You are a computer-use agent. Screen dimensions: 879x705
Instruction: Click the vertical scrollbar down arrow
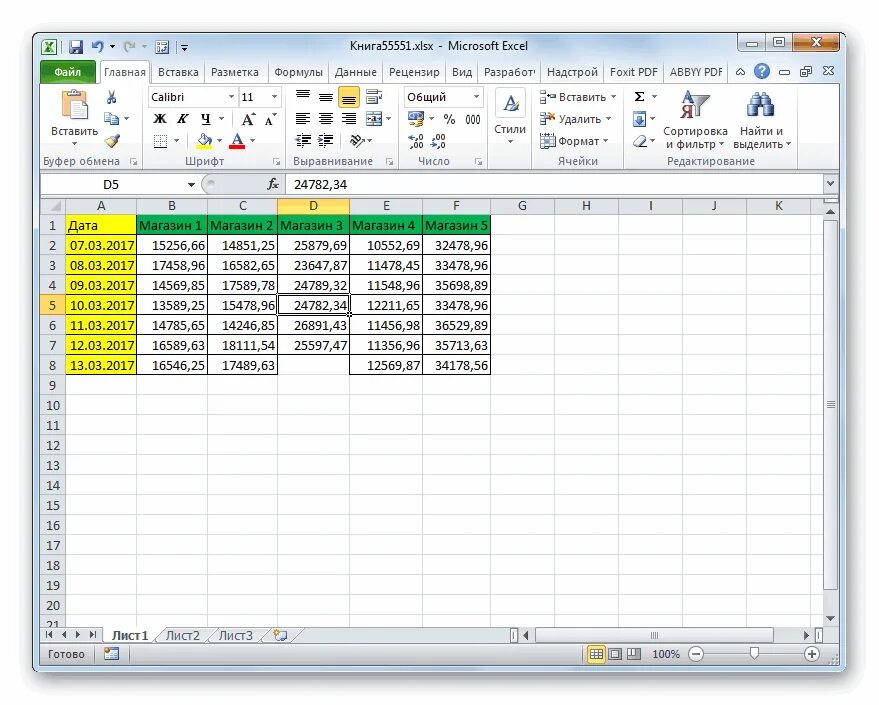(x=830, y=619)
